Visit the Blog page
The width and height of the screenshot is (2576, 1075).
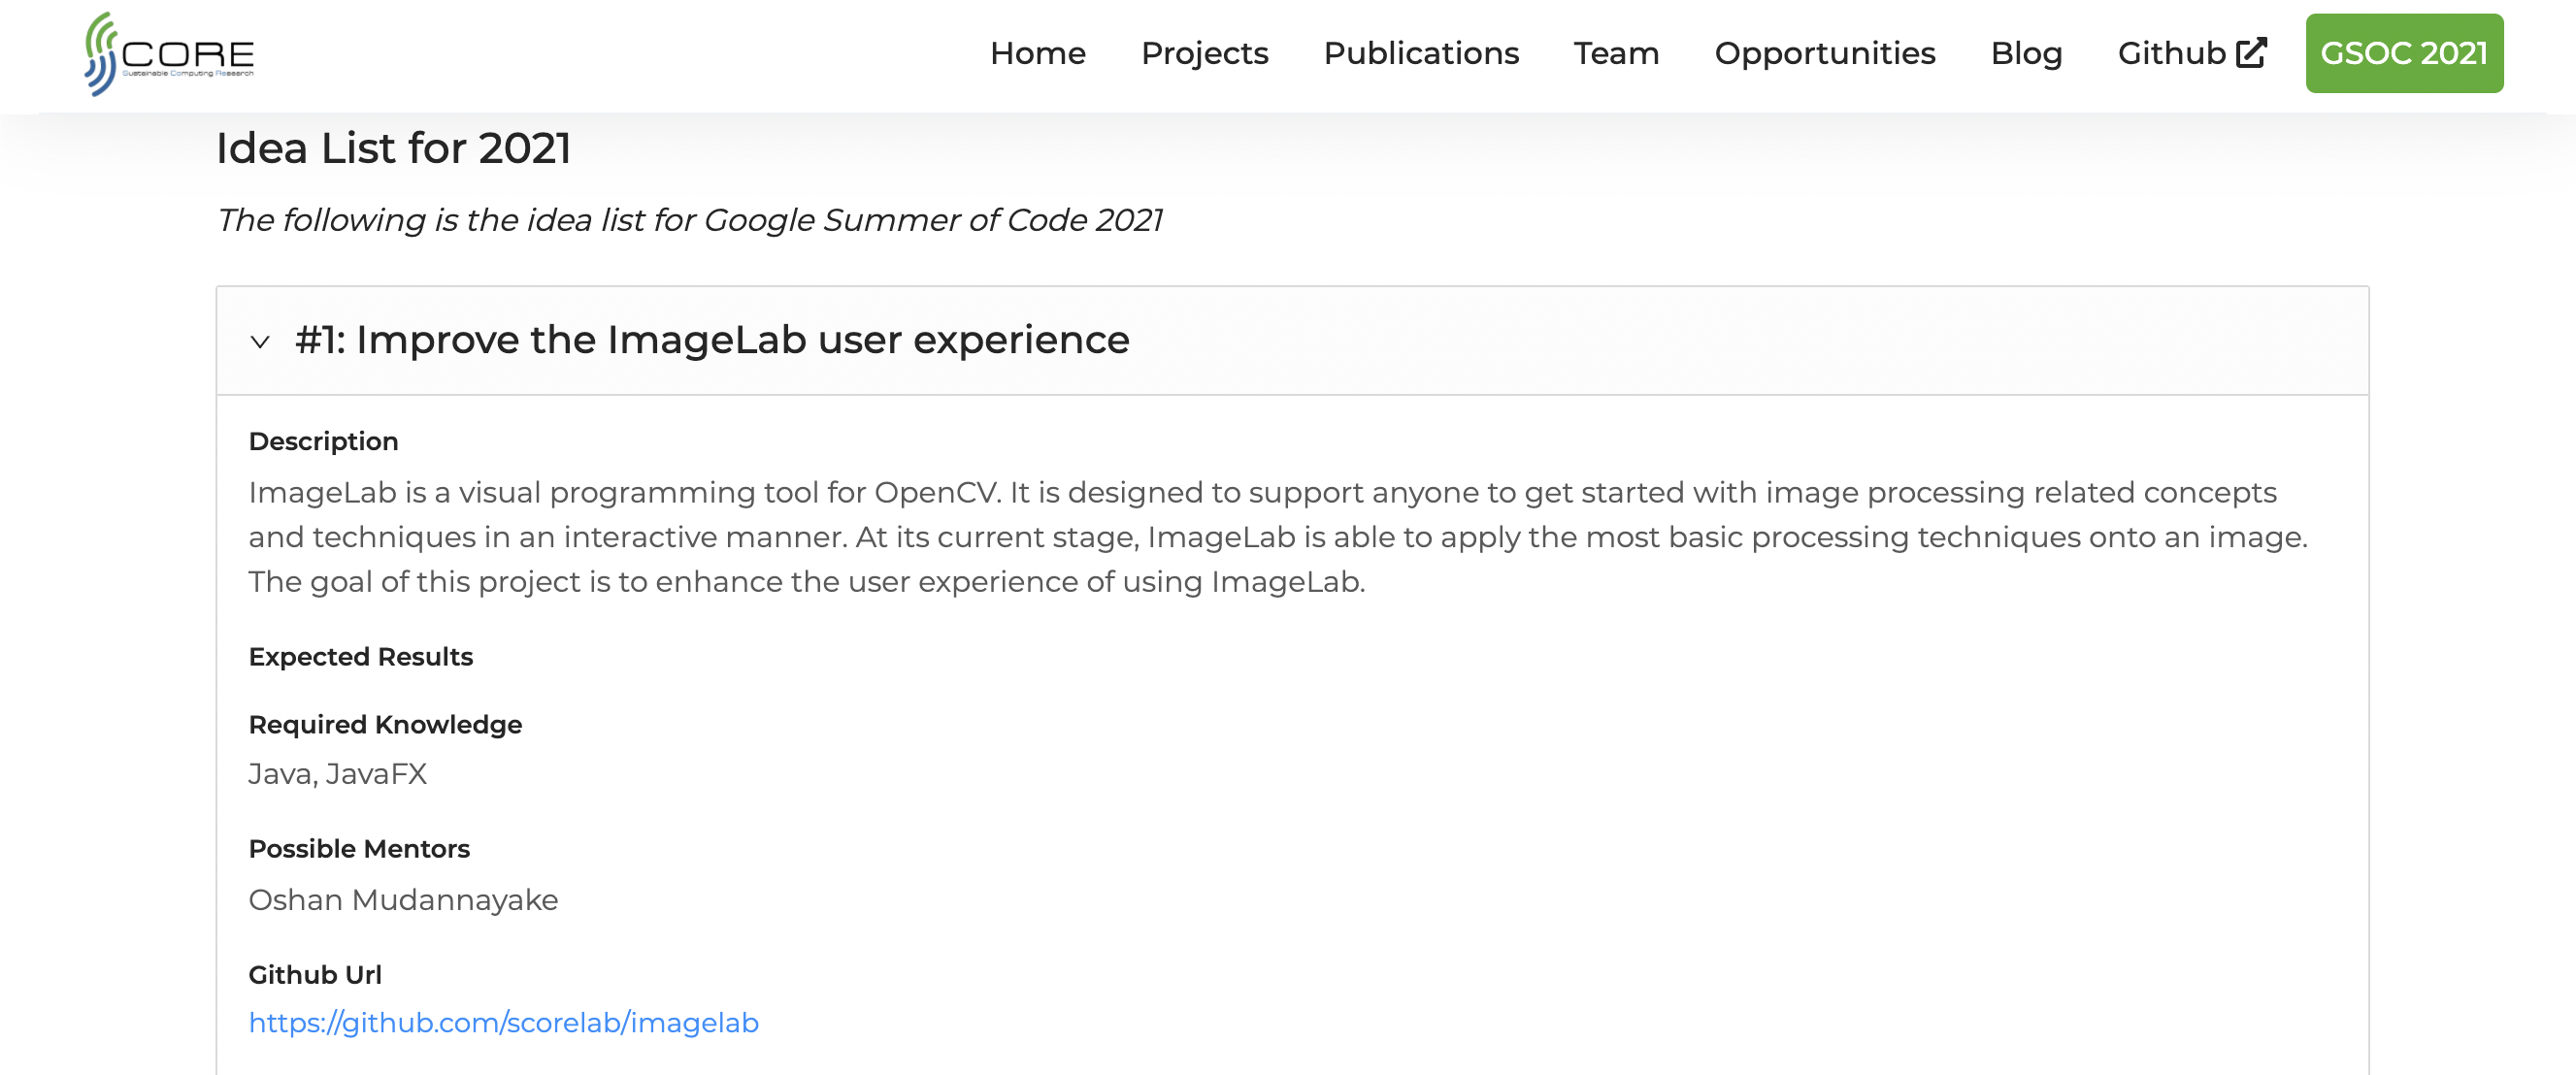pos(2025,53)
